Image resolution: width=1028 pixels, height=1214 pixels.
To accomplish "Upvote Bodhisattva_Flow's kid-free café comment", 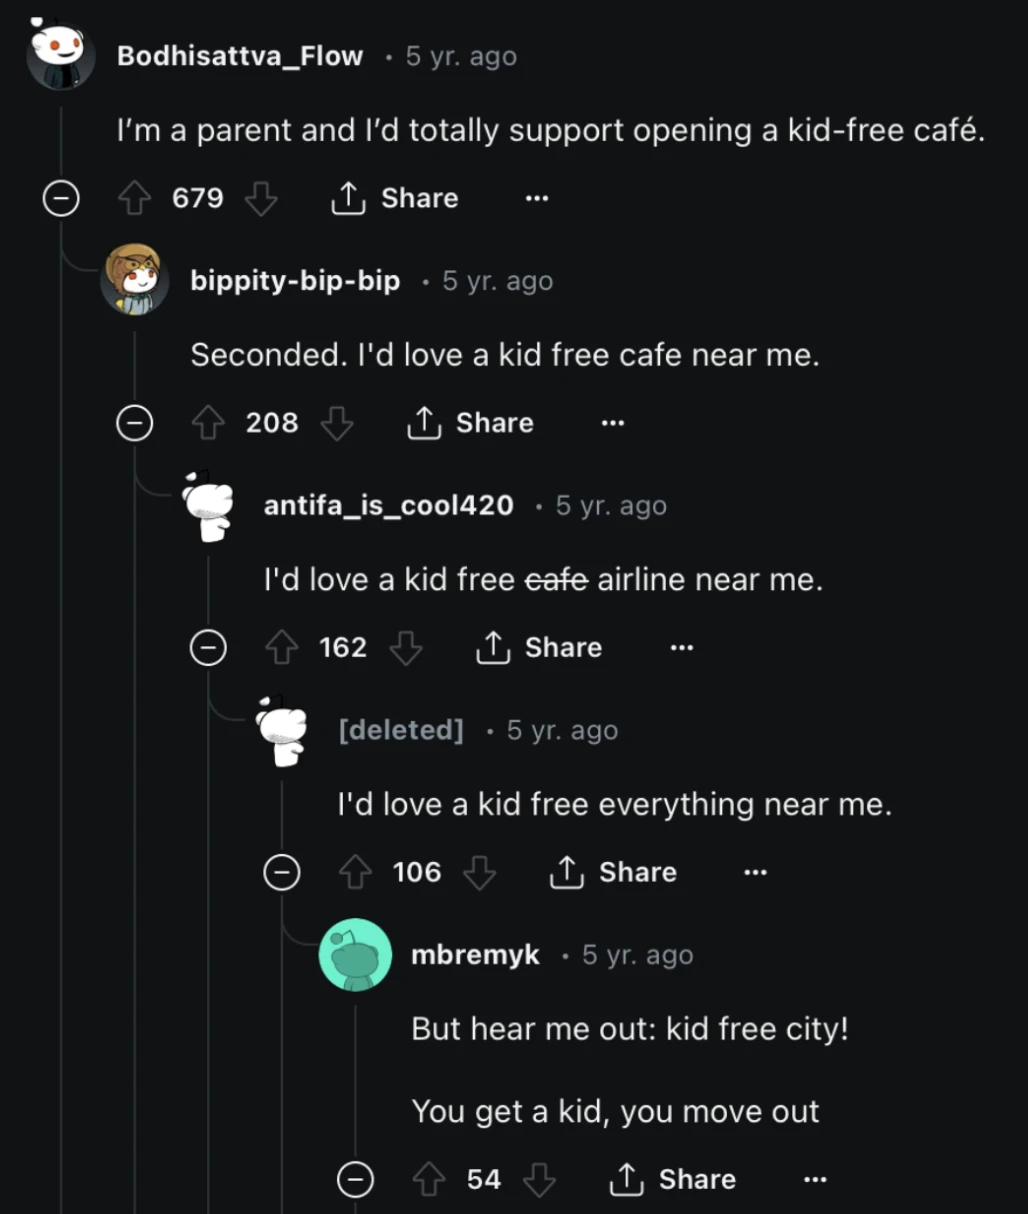I will 134,198.
